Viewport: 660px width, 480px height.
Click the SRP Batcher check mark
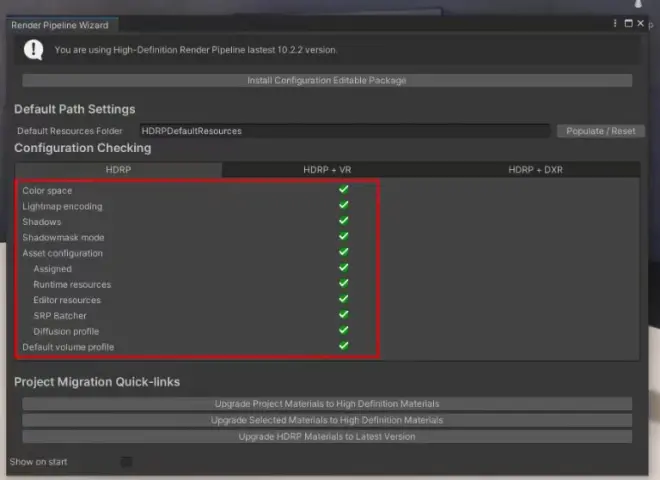[x=344, y=314]
